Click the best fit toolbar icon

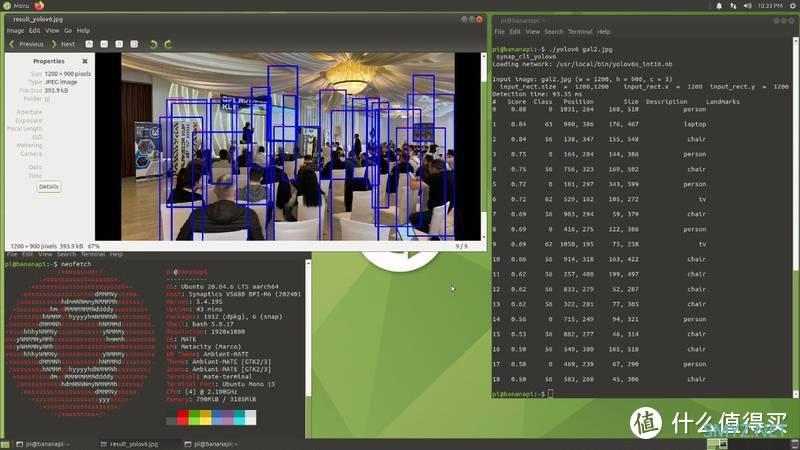[134, 44]
